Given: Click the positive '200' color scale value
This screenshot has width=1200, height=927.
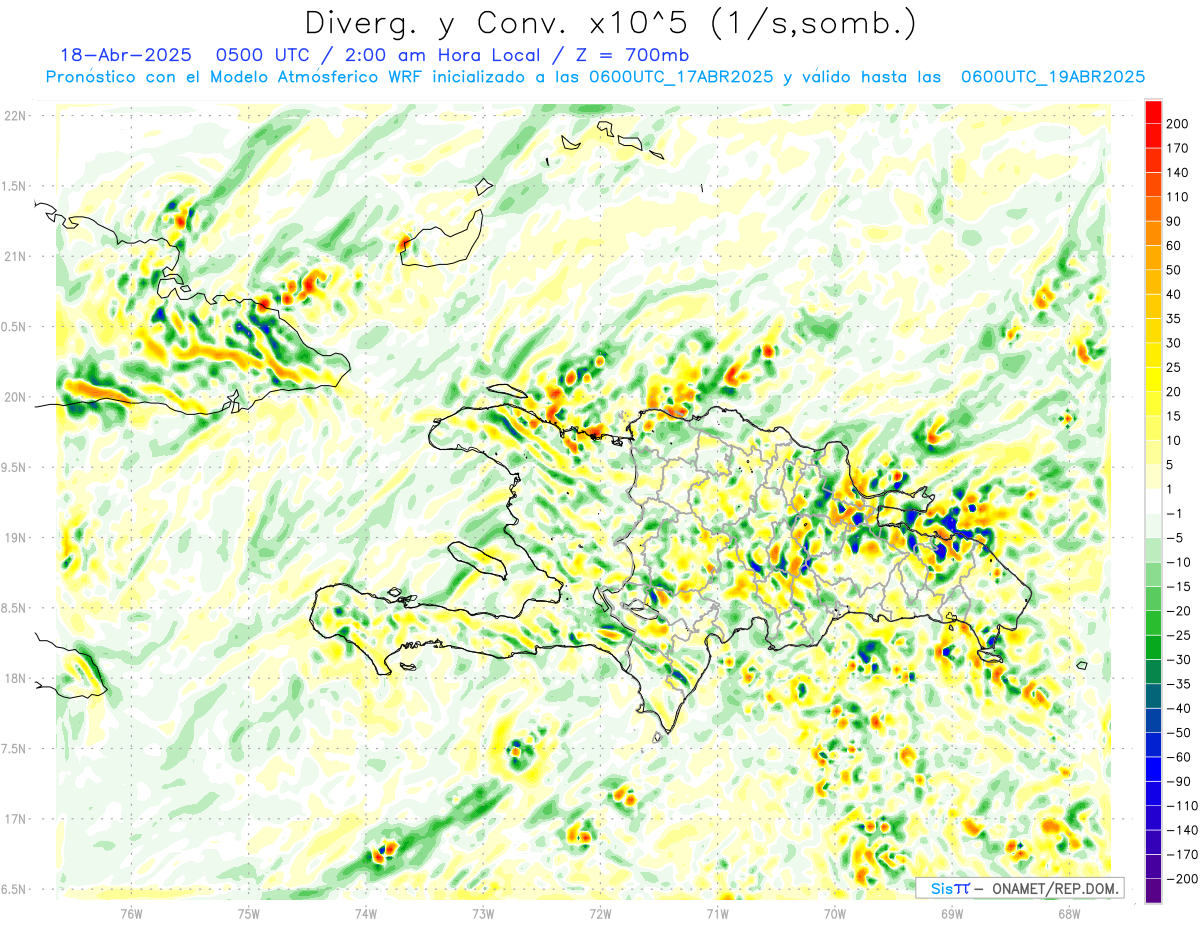Looking at the screenshot, I should click(x=1178, y=124).
